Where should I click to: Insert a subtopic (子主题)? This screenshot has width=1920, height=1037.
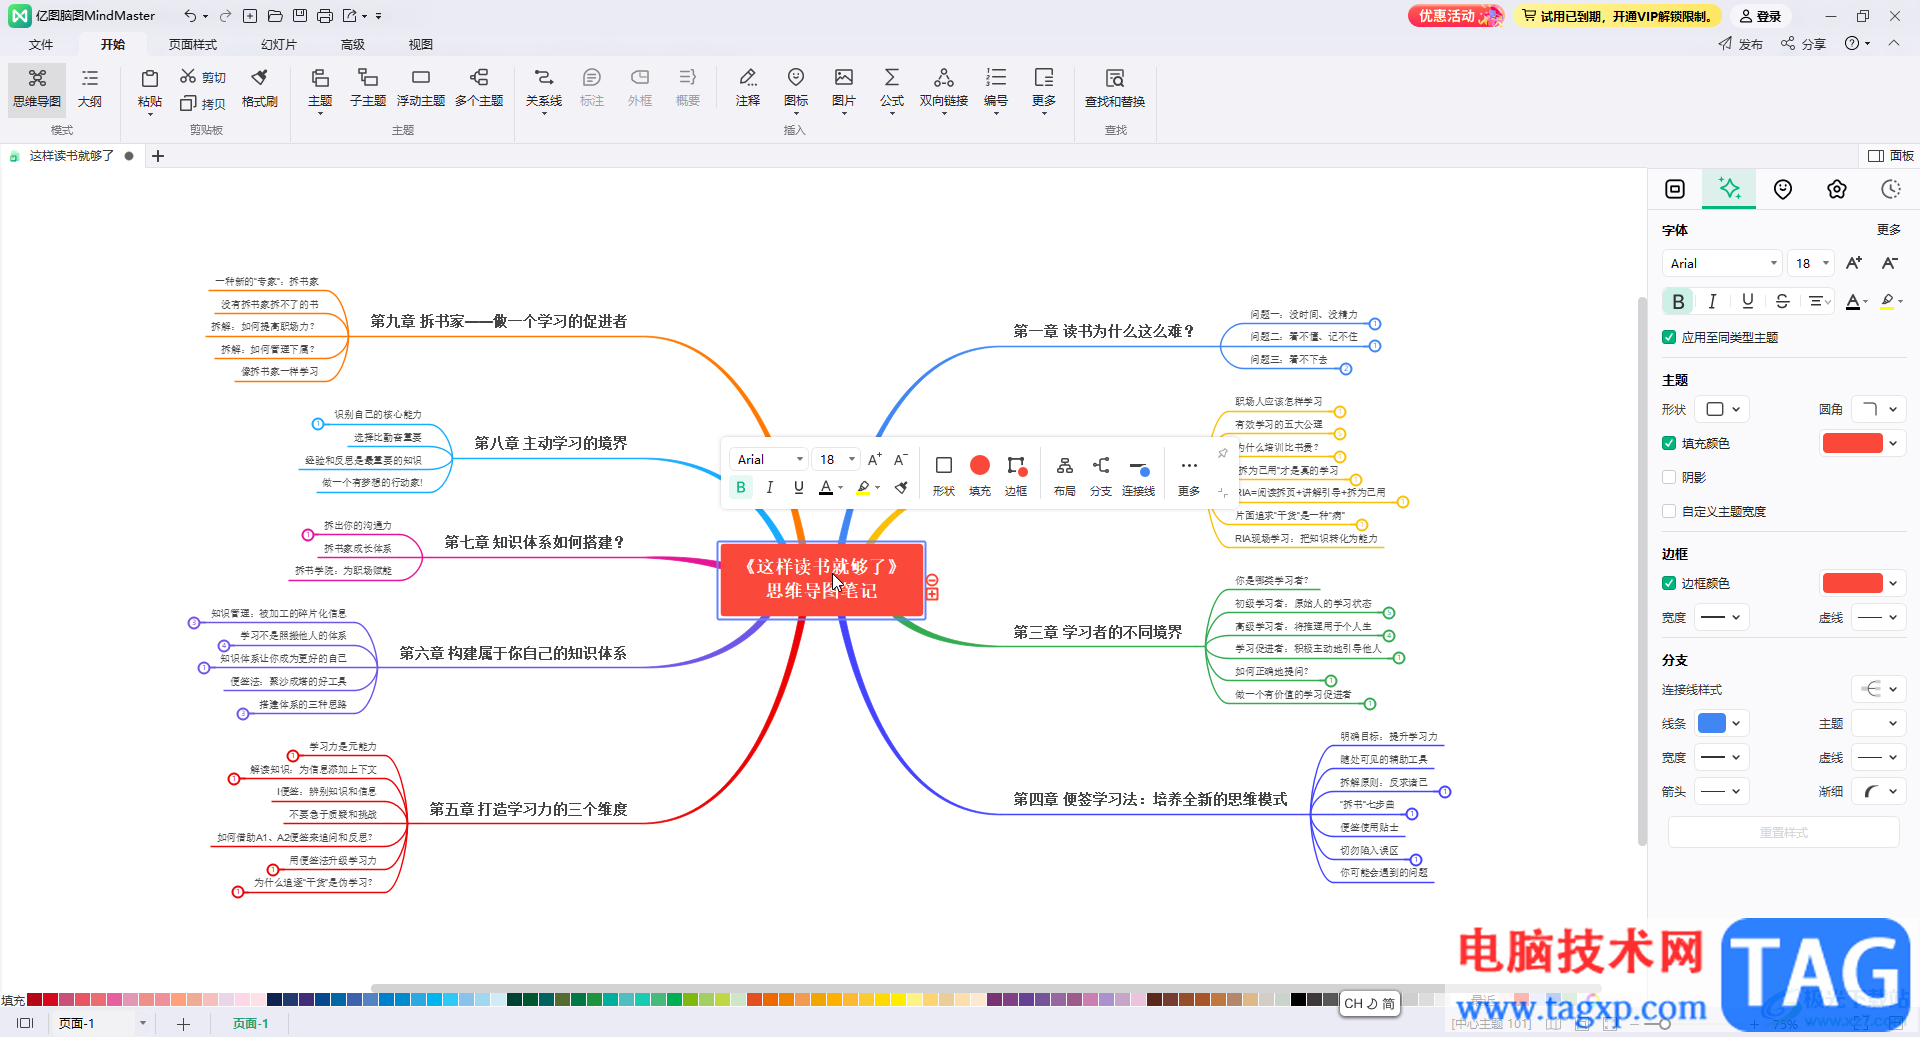368,89
